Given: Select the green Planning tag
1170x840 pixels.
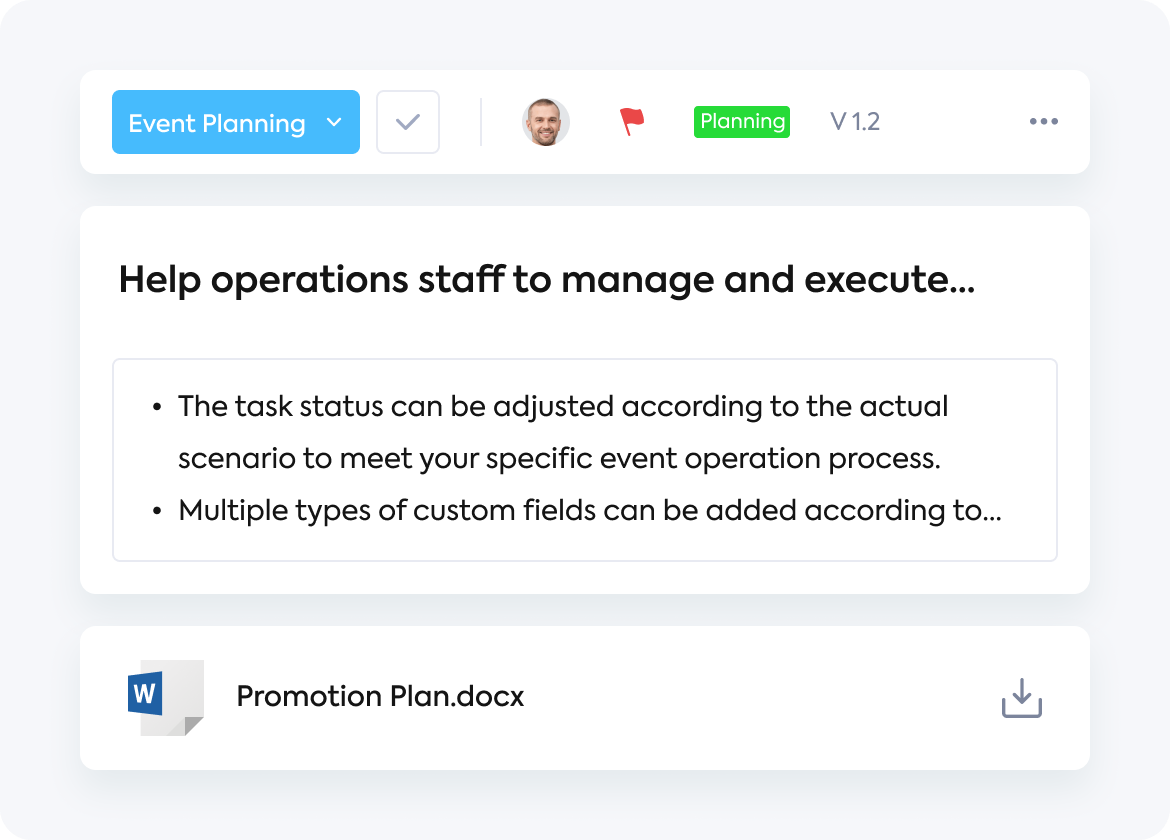Looking at the screenshot, I should coord(742,122).
